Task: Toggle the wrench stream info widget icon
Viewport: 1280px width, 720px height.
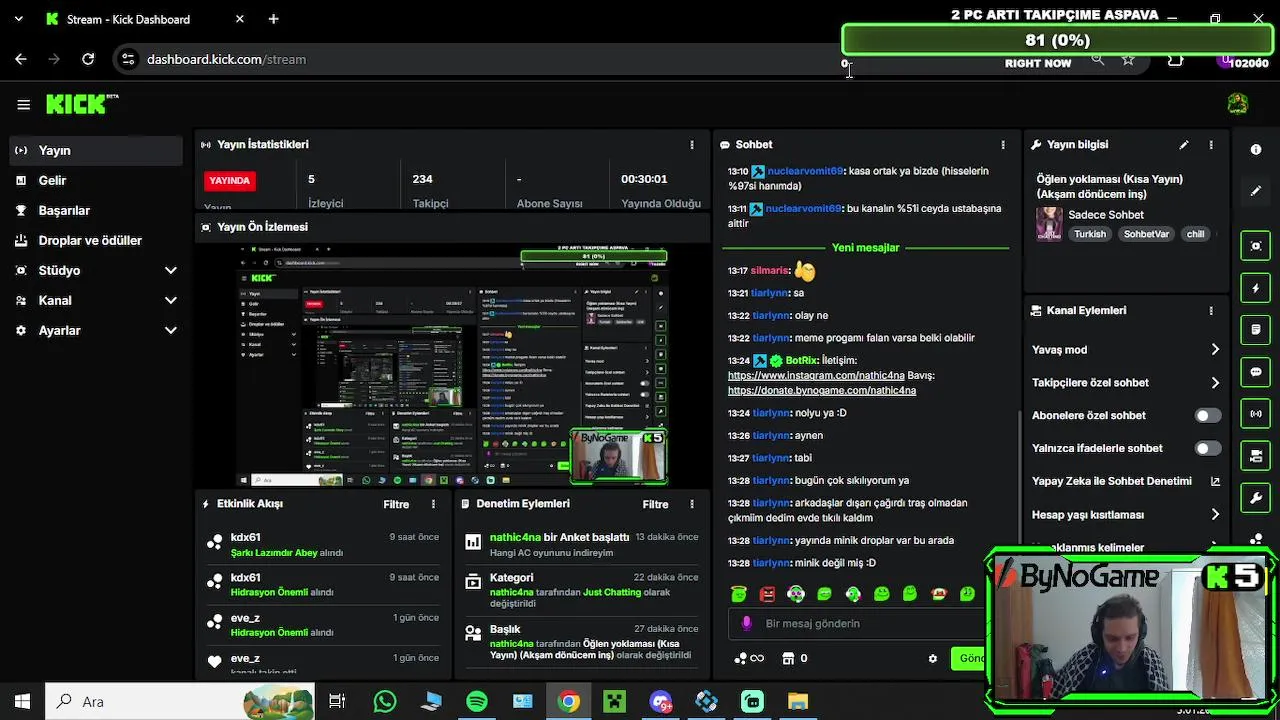Action: click(x=1256, y=498)
